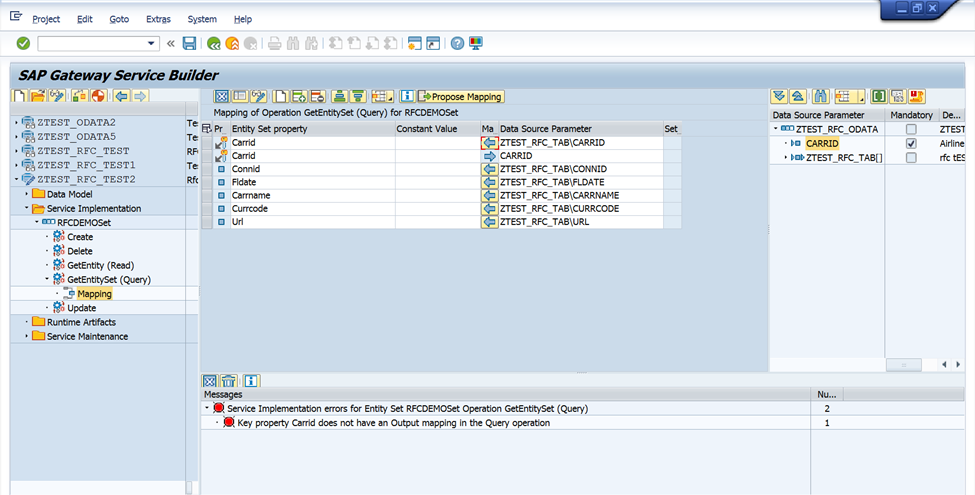The height and width of the screenshot is (495, 975).
Task: Select the Mapping node in project tree
Action: click(95, 294)
